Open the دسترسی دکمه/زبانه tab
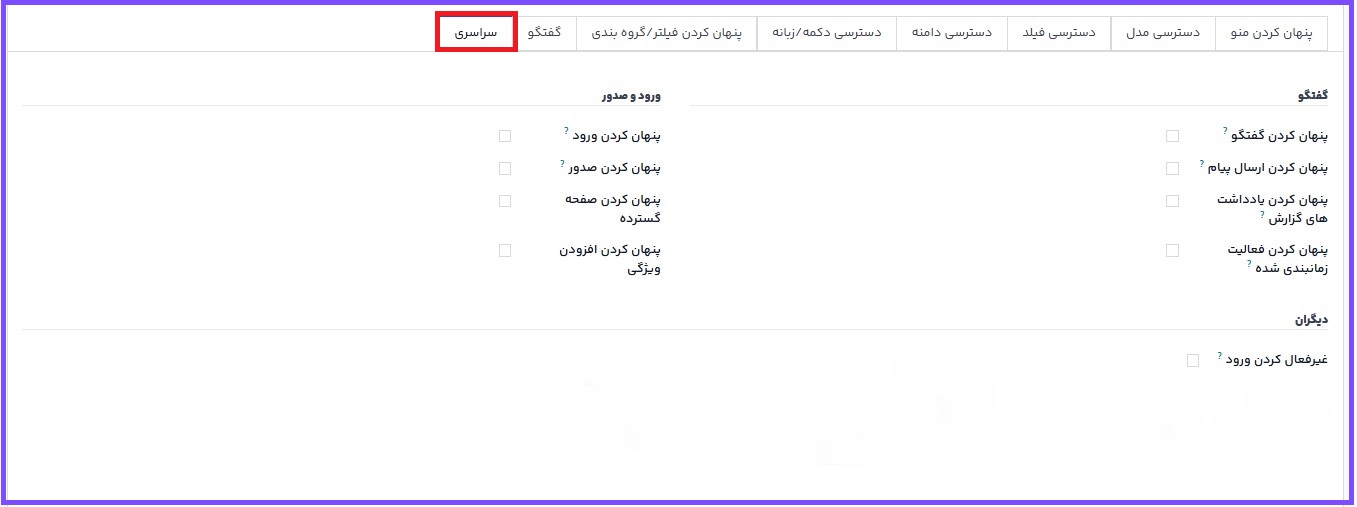1357x507 pixels. pos(826,33)
